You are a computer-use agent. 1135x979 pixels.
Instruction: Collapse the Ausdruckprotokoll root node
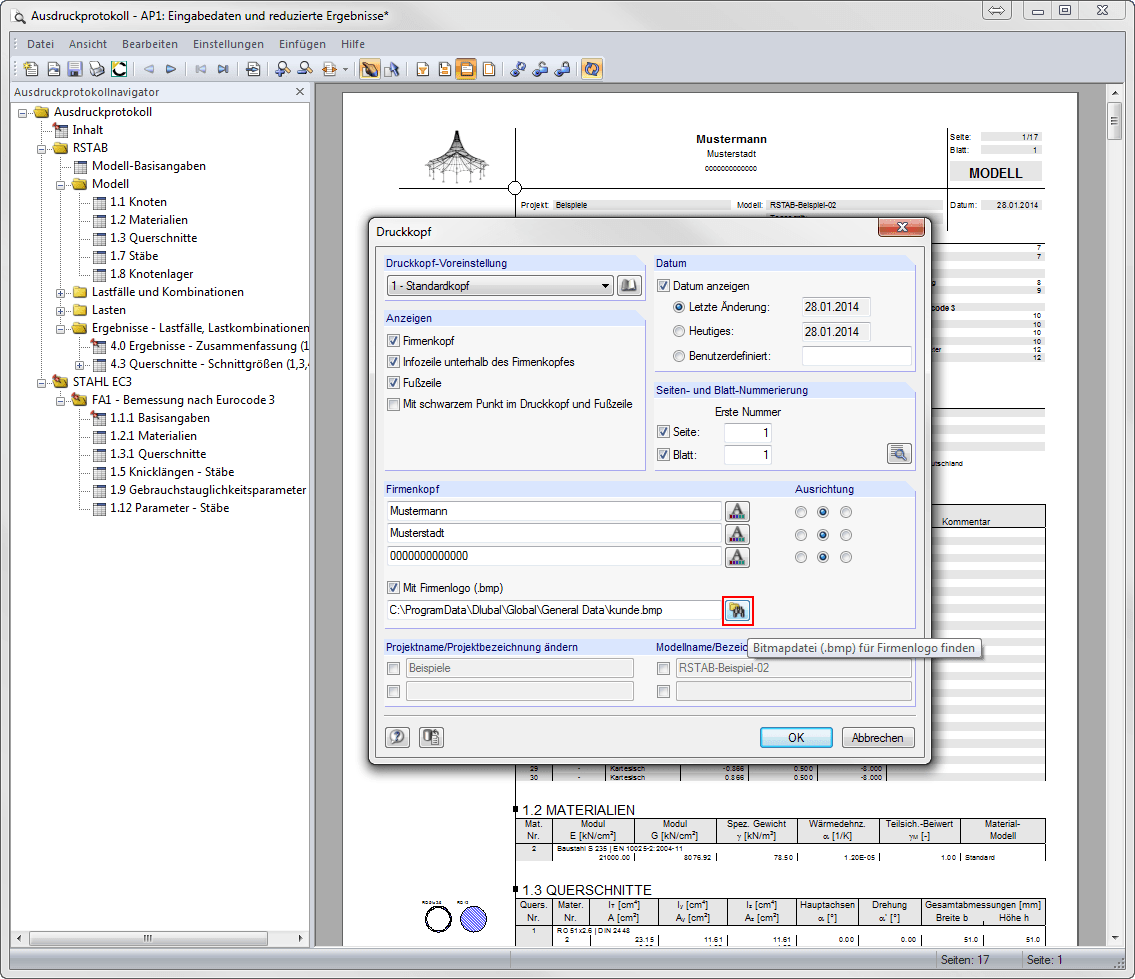click(x=22, y=113)
